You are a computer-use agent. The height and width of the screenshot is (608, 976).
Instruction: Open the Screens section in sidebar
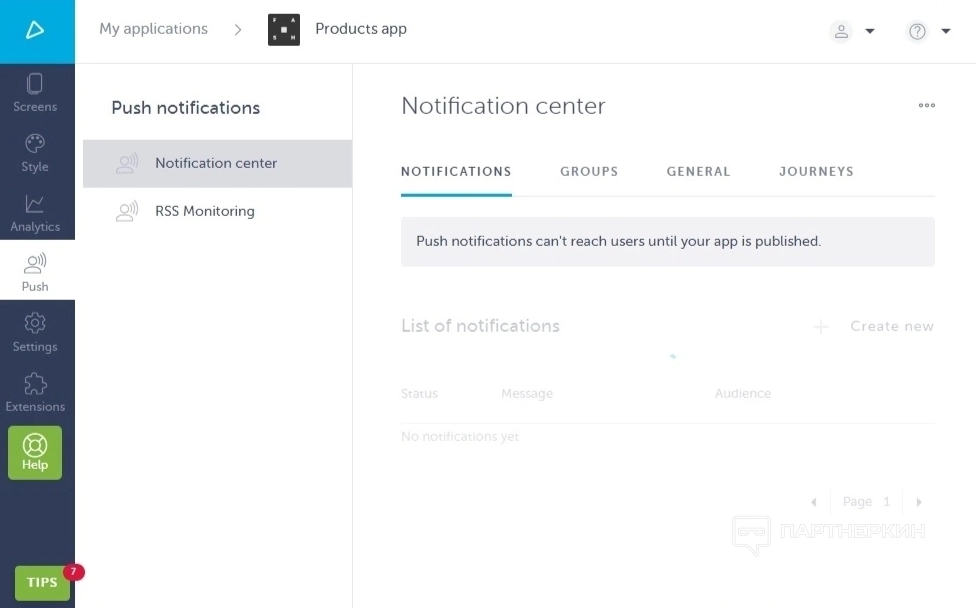coord(35,91)
